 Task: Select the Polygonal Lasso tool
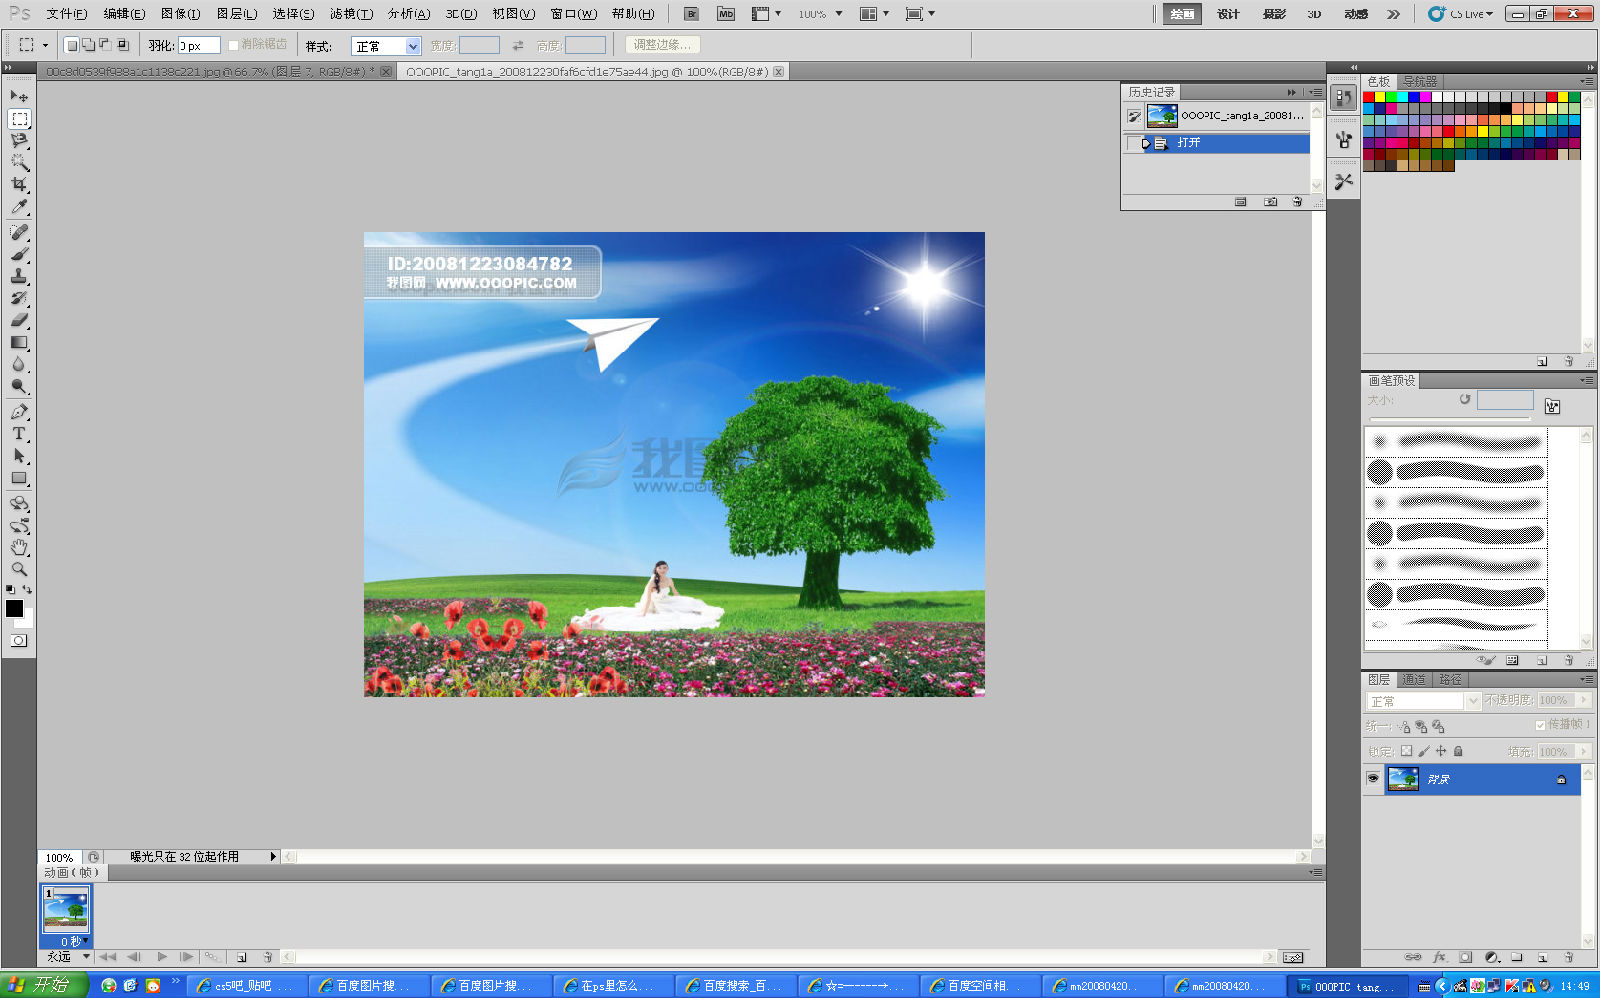tap(19, 140)
